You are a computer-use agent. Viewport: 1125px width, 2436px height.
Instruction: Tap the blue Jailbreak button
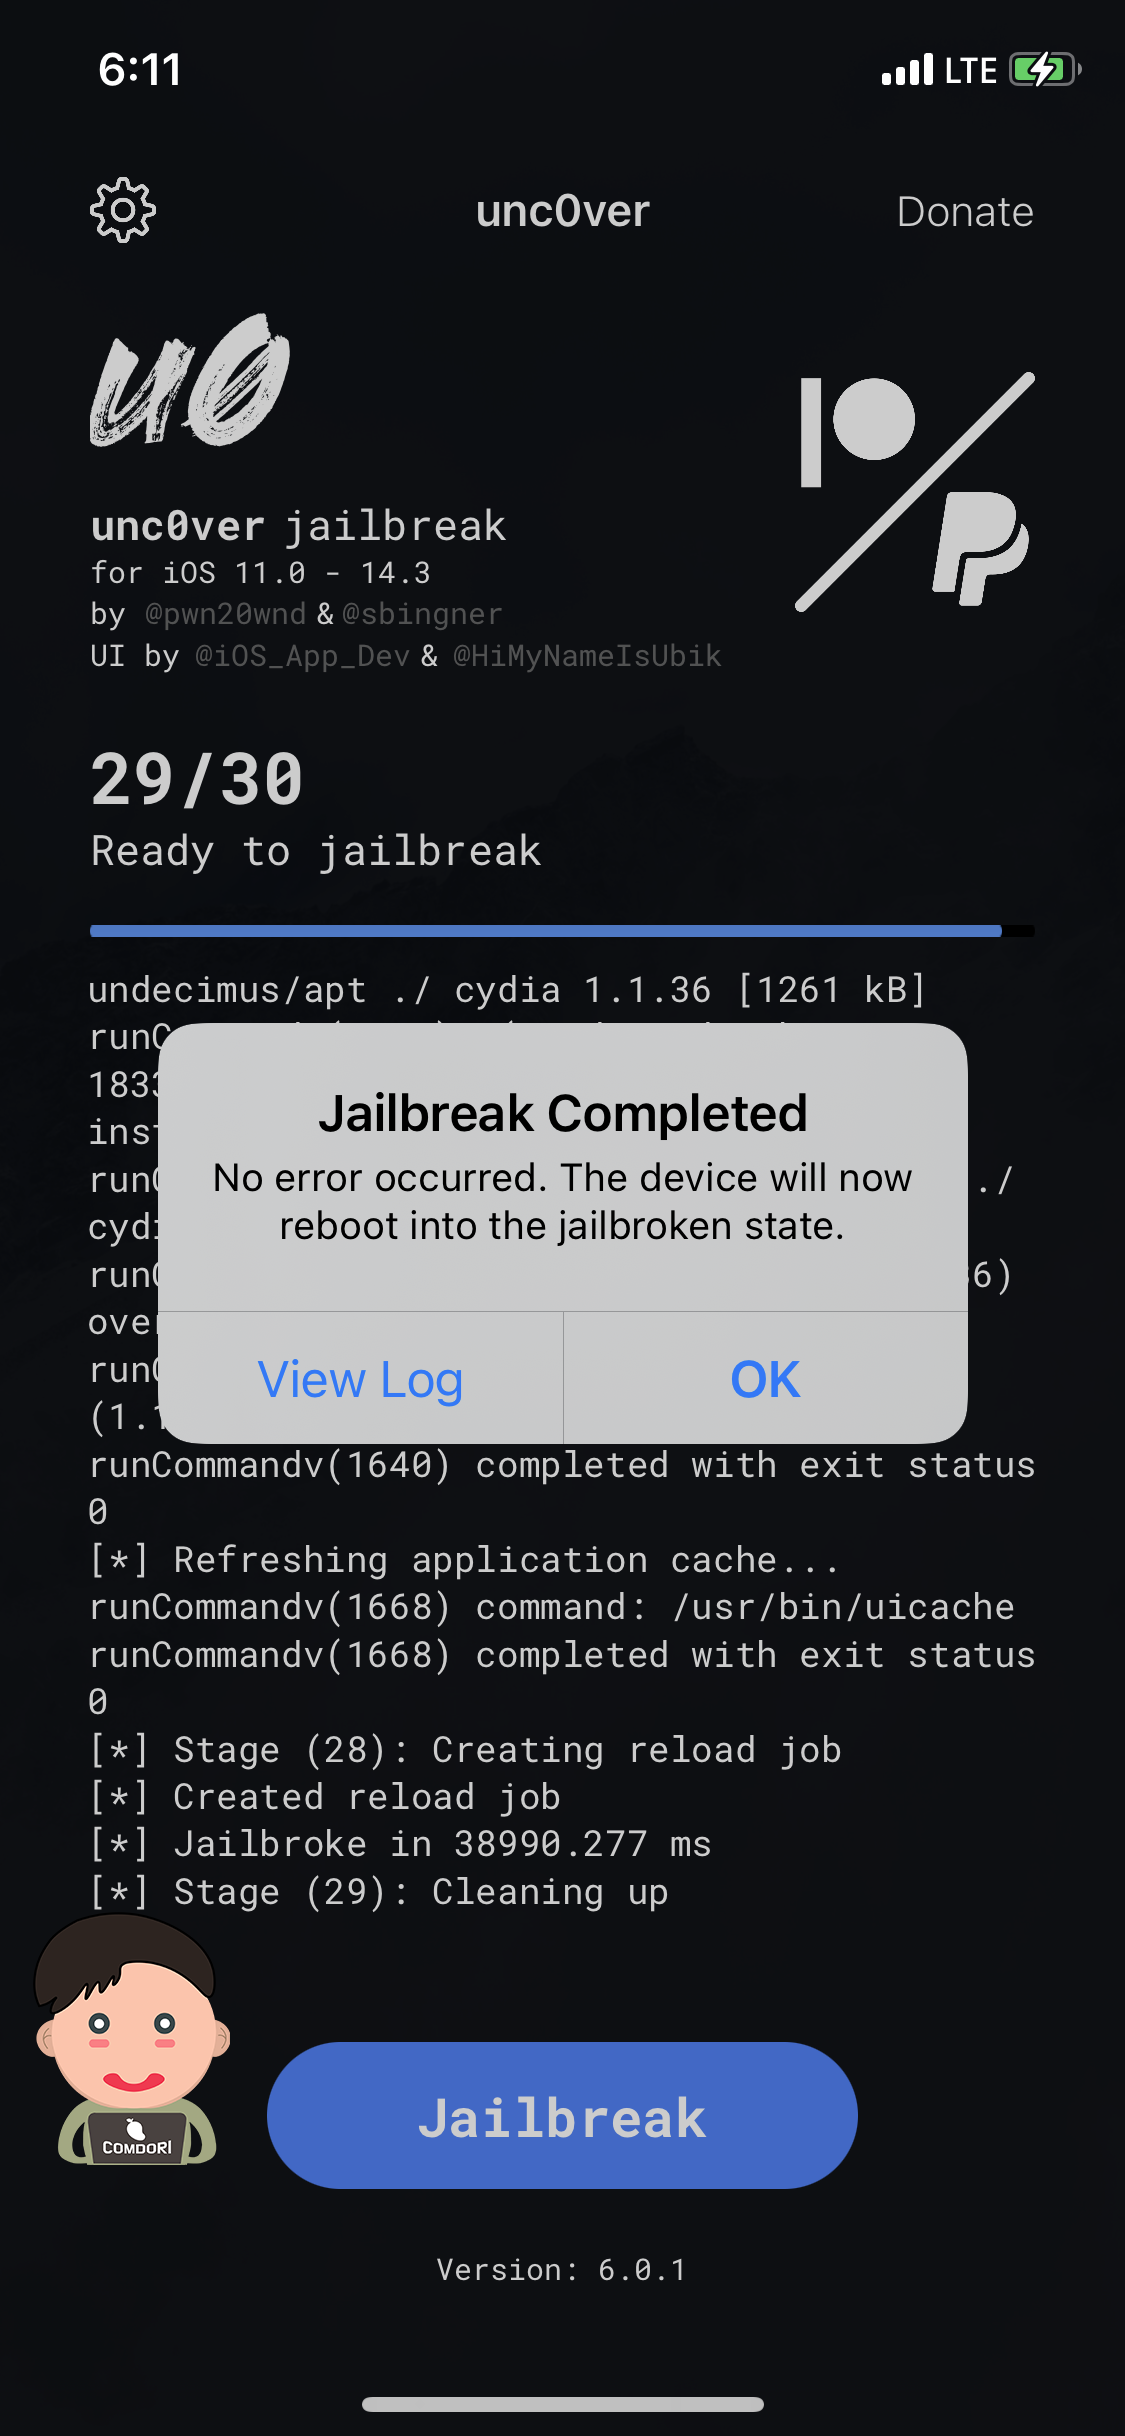tap(562, 2115)
